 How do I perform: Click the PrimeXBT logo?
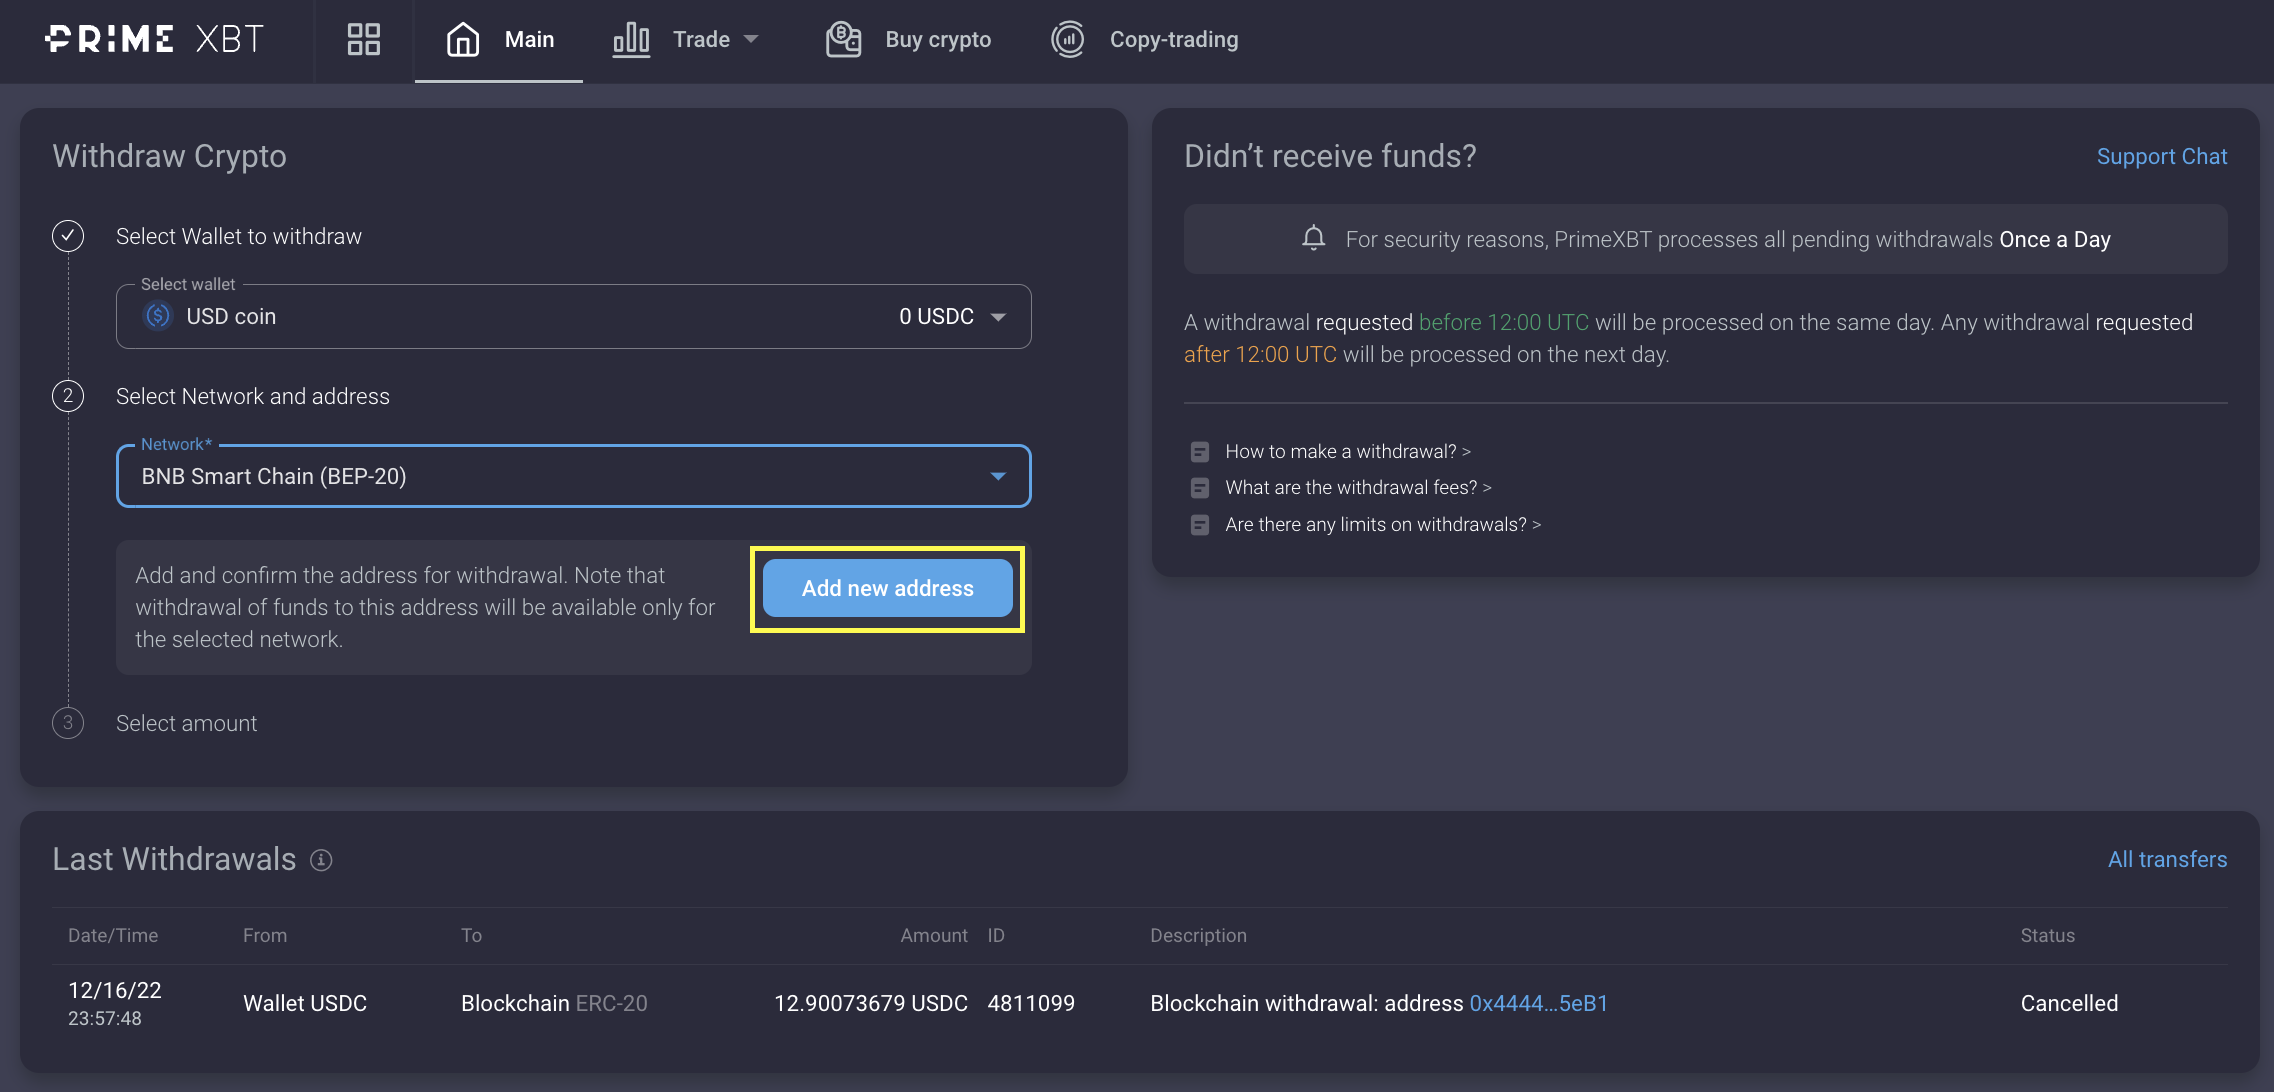155,40
